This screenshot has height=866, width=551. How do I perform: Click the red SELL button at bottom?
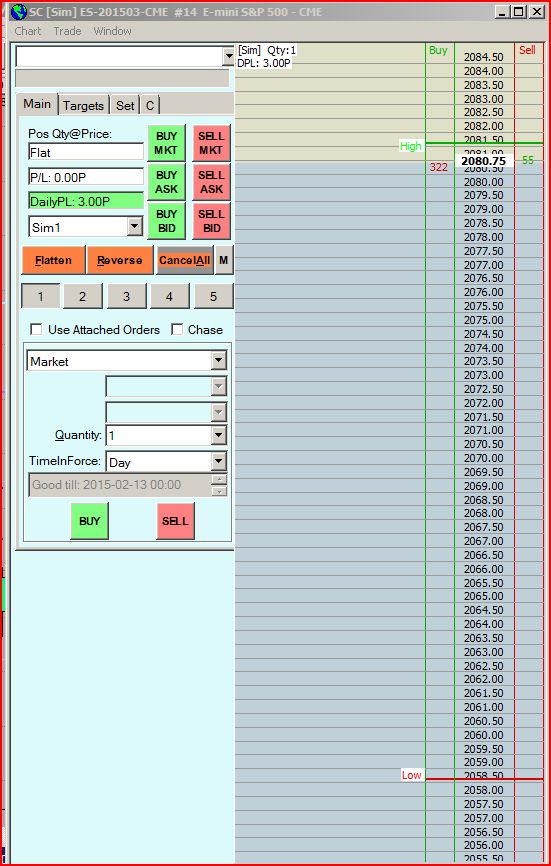(175, 521)
